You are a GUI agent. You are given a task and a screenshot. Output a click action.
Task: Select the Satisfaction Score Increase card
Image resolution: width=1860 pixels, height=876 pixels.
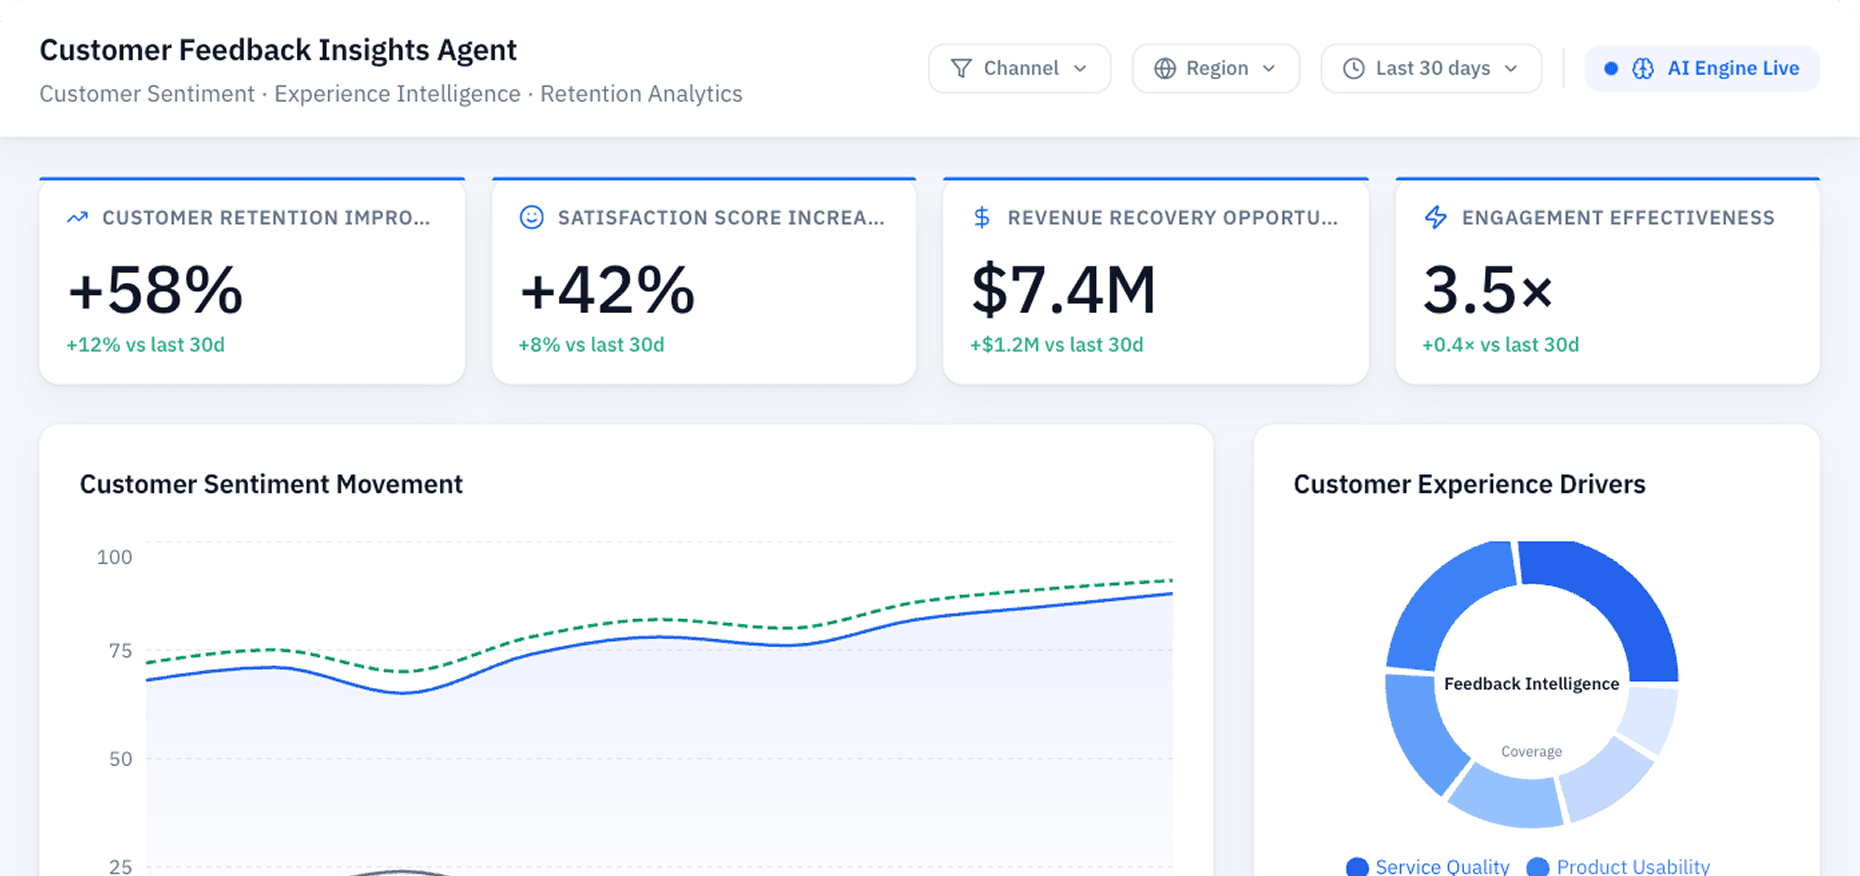(704, 281)
